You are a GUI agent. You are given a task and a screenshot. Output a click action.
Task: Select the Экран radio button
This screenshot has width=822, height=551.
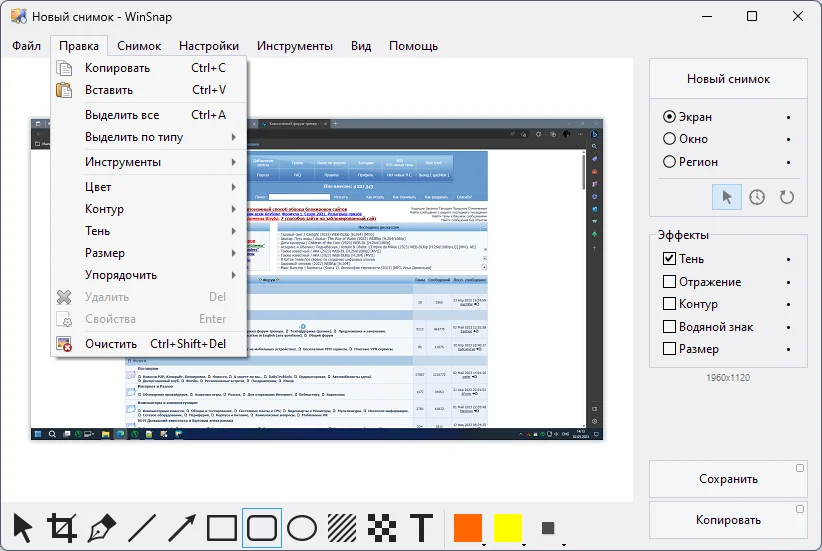pos(669,116)
